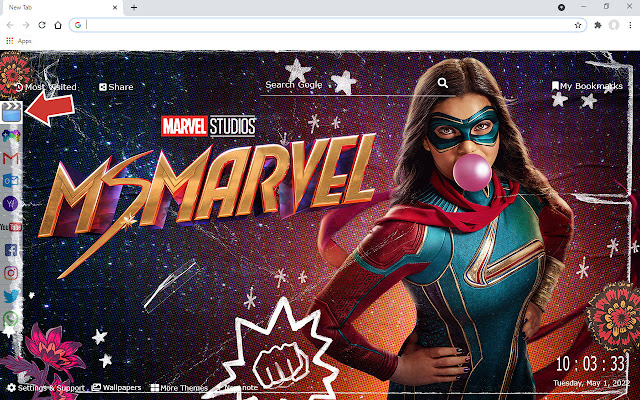The height and width of the screenshot is (400, 640).
Task: Browse More Themes
Action: 179,388
